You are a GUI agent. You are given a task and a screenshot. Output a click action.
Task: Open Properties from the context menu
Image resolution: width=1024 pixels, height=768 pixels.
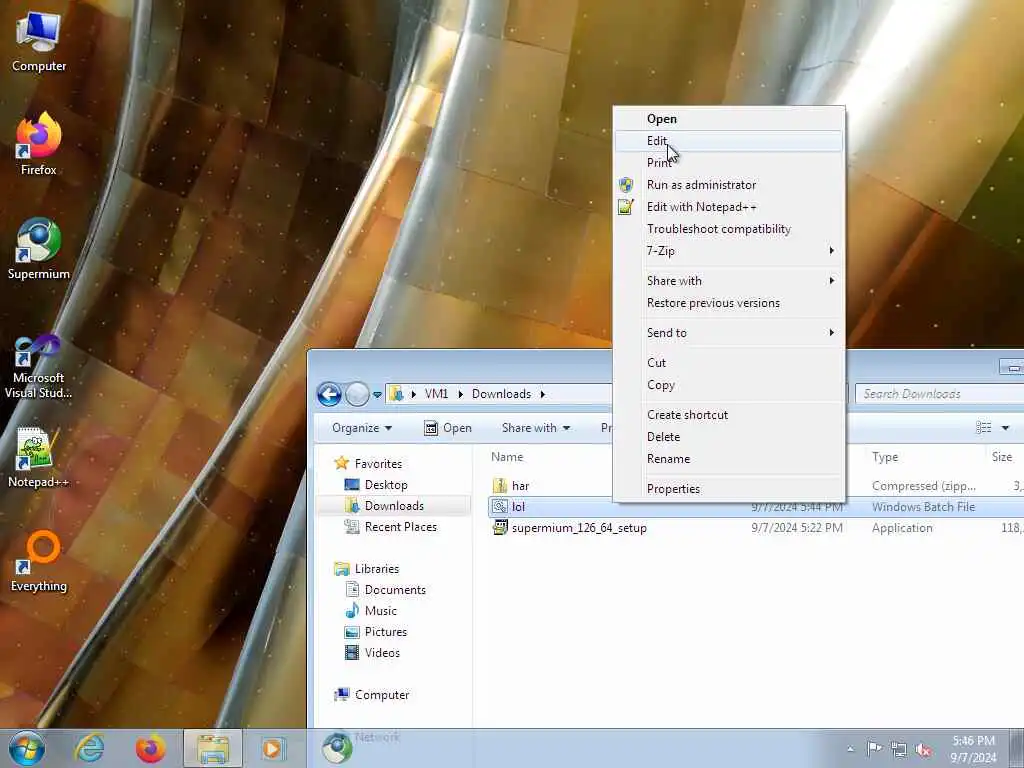(x=728, y=489)
